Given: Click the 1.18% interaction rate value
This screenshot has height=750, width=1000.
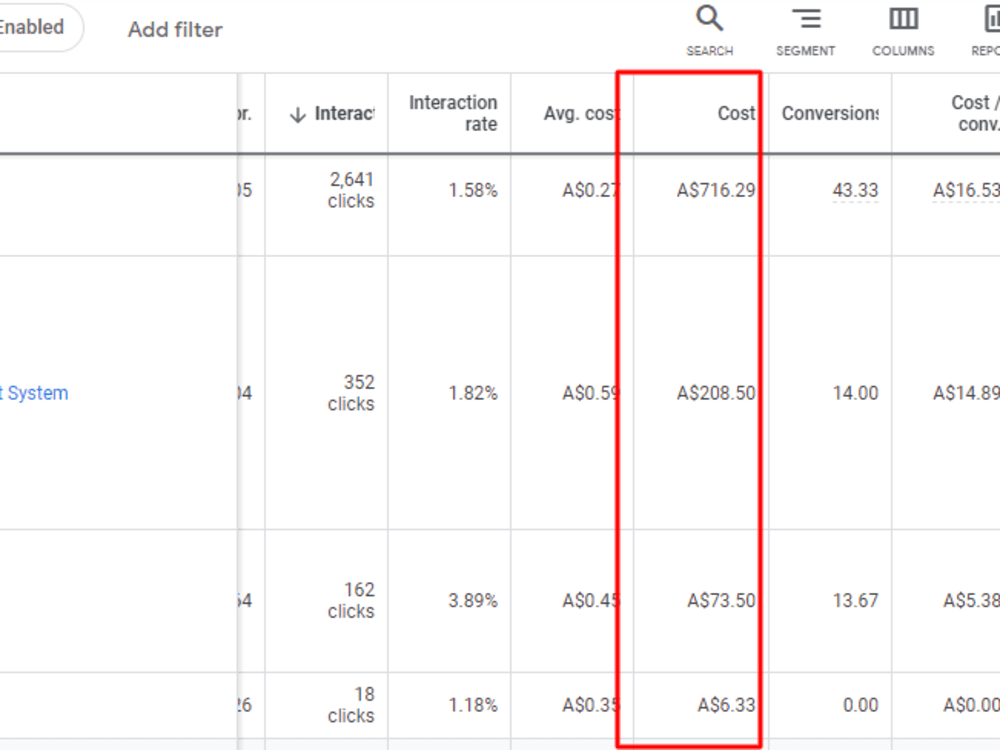Looking at the screenshot, I should tap(473, 705).
